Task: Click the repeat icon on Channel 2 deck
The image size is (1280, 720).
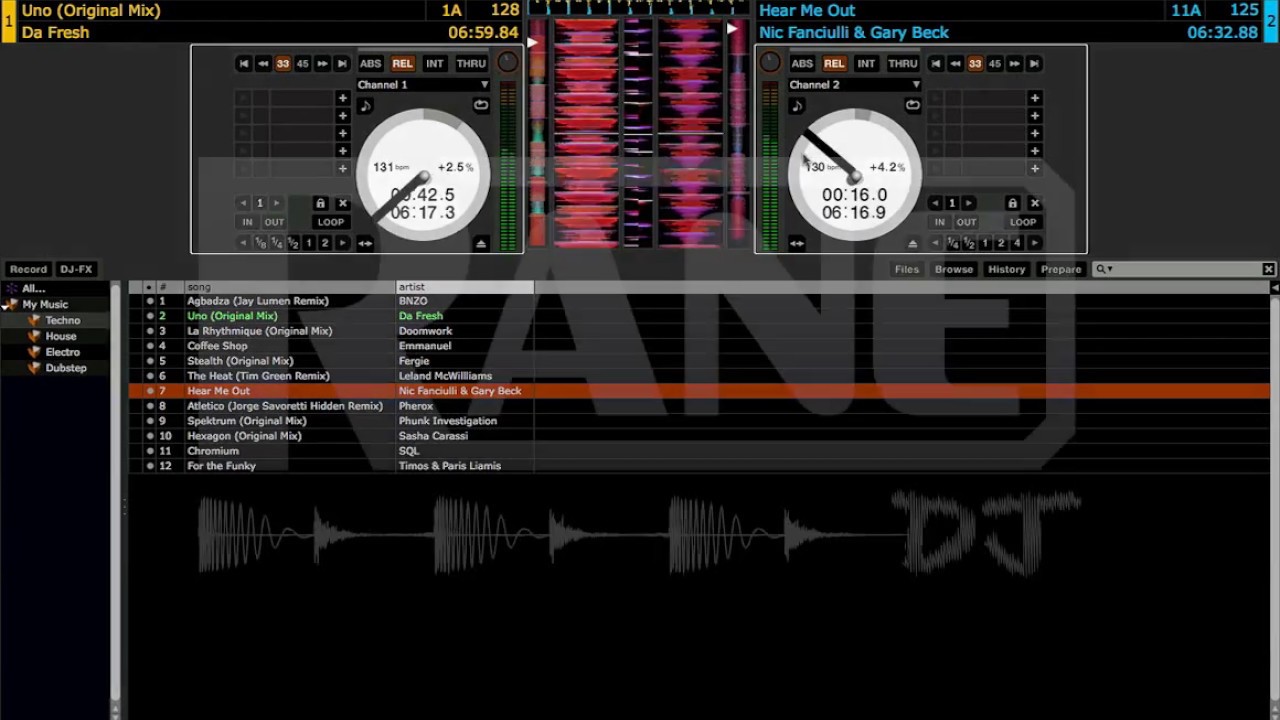Action: [x=912, y=105]
